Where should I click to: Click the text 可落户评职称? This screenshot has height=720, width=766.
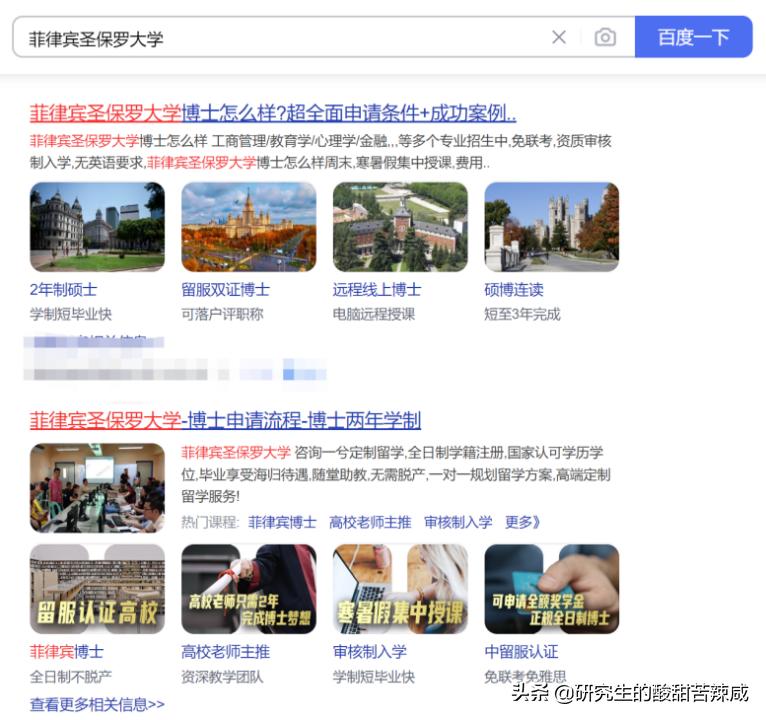click(x=222, y=314)
